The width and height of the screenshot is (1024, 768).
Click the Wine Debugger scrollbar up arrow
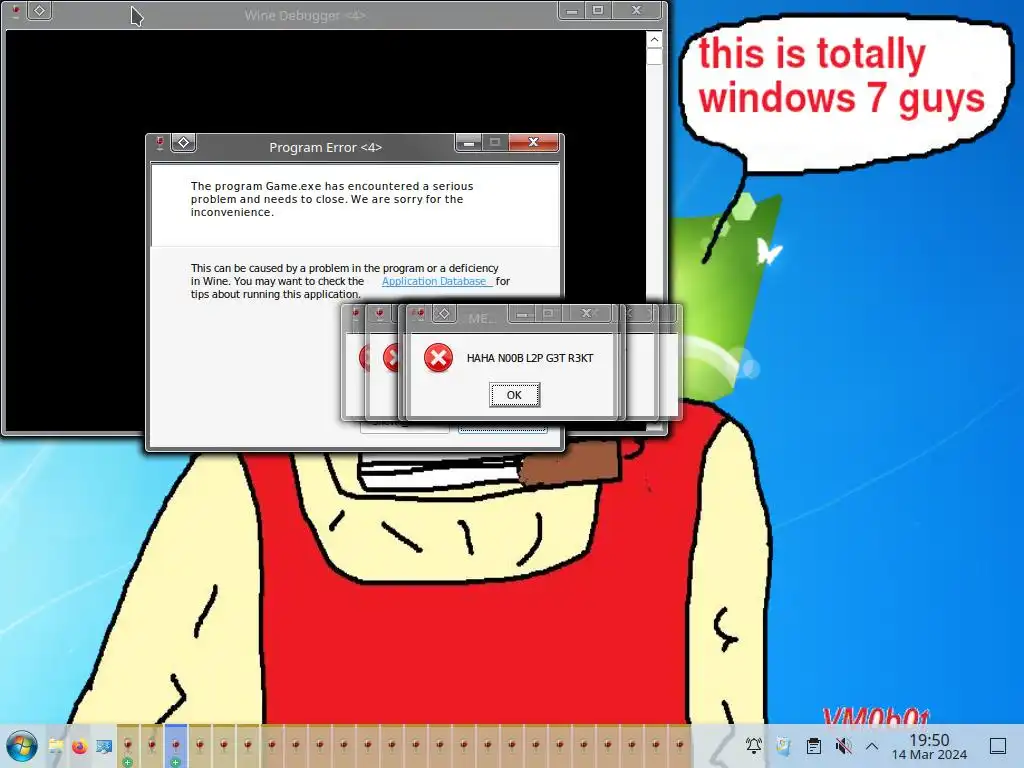(654, 40)
